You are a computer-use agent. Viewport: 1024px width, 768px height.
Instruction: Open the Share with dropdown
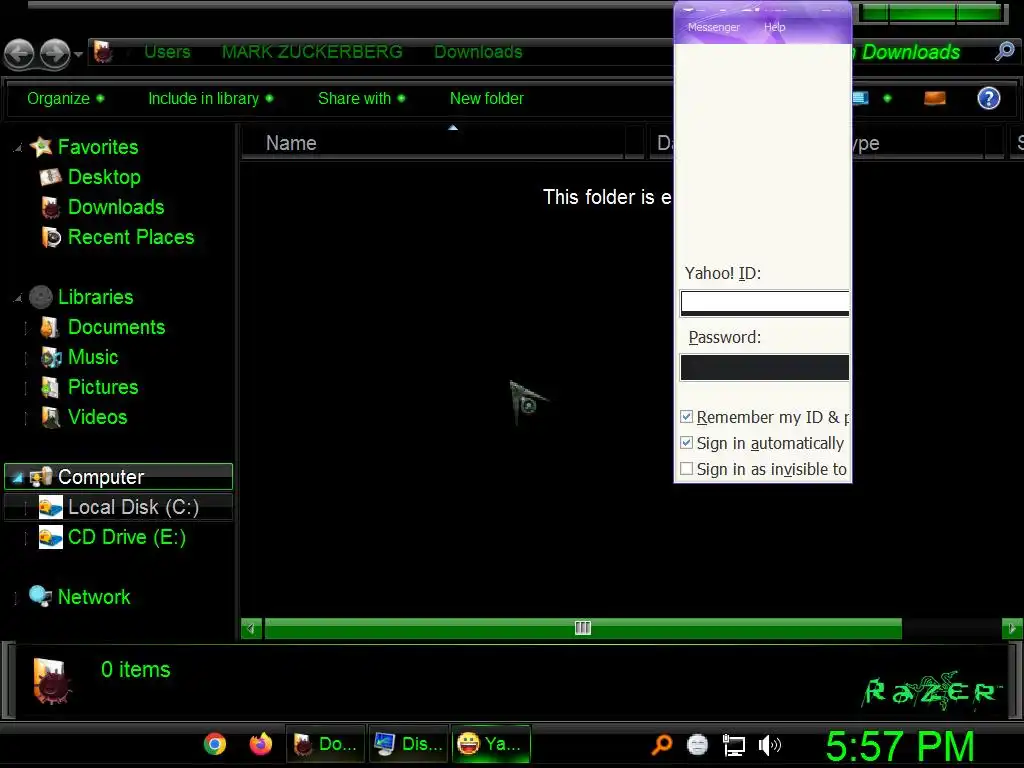pyautogui.click(x=361, y=99)
